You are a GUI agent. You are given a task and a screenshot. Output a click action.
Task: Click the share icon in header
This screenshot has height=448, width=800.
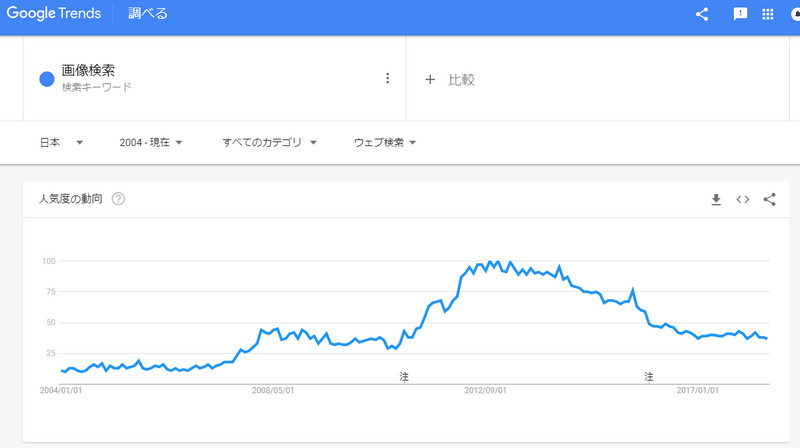702,14
